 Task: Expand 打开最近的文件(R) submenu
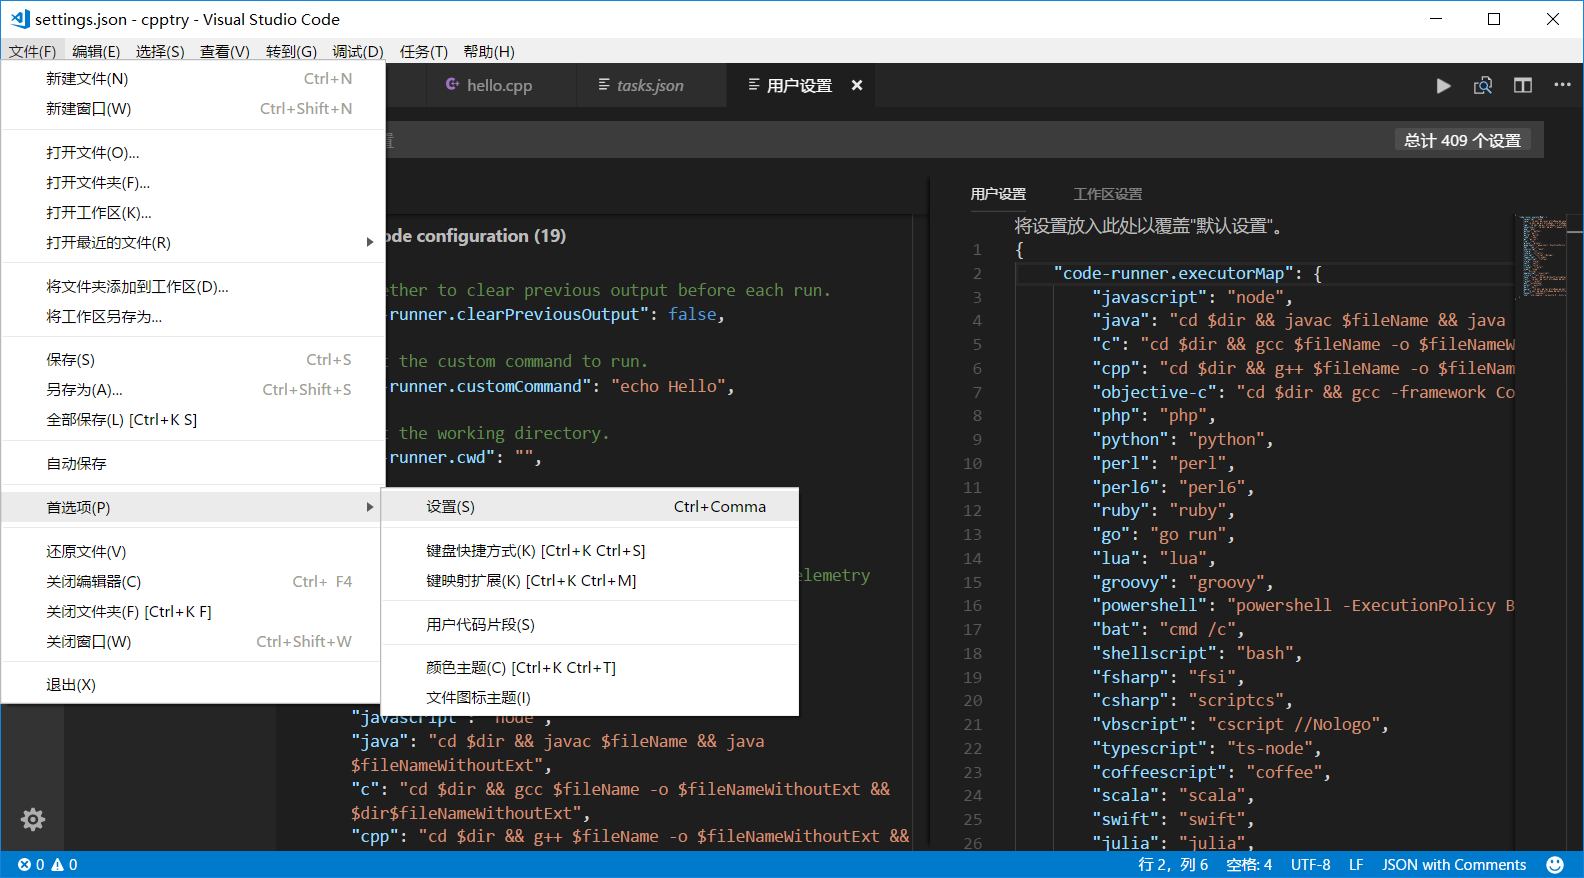(x=193, y=243)
